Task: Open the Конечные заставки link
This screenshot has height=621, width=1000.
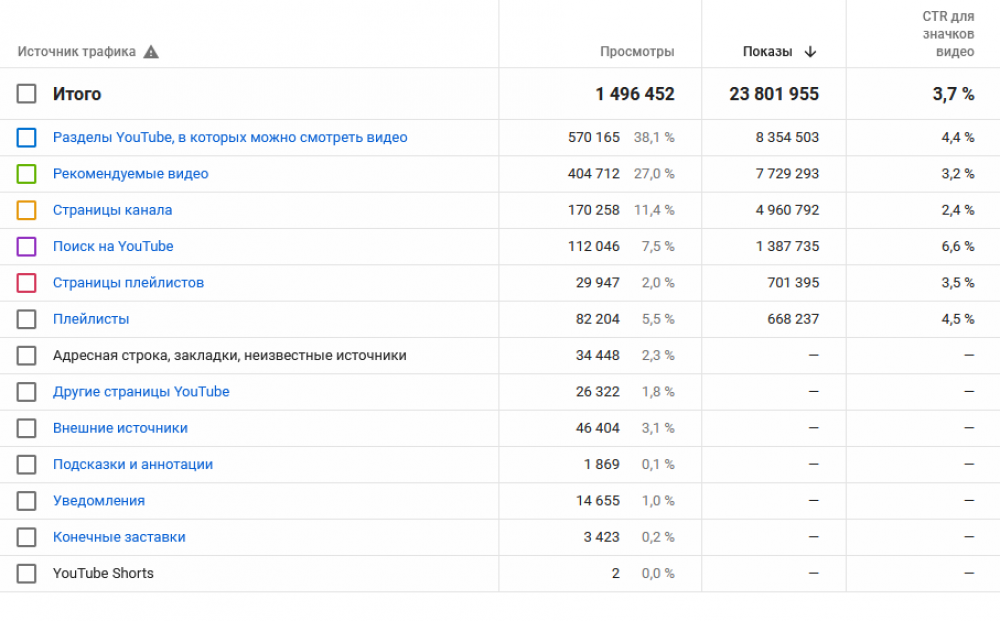Action: (119, 537)
